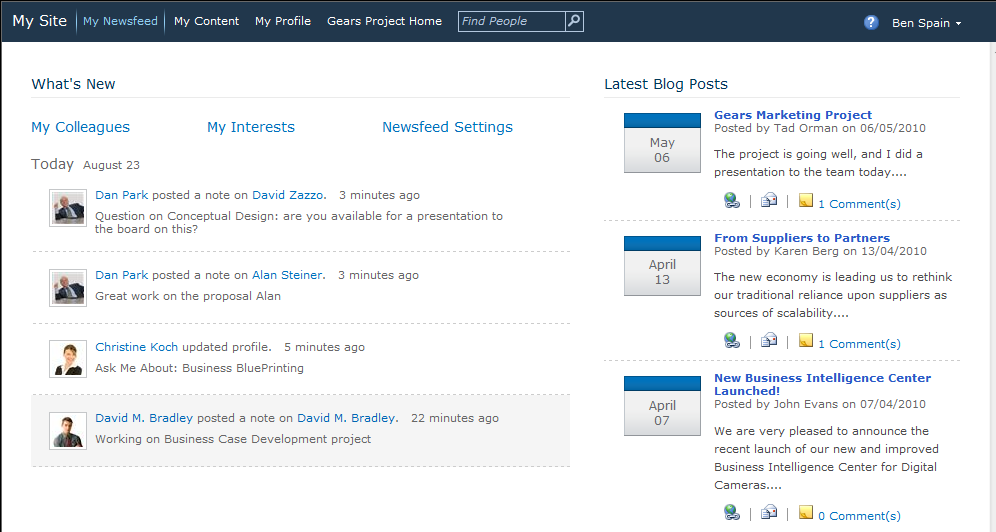Viewport: 996px width, 532px height.
Task: Click comment note icon under Gears Marketing Project
Action: 805,201
